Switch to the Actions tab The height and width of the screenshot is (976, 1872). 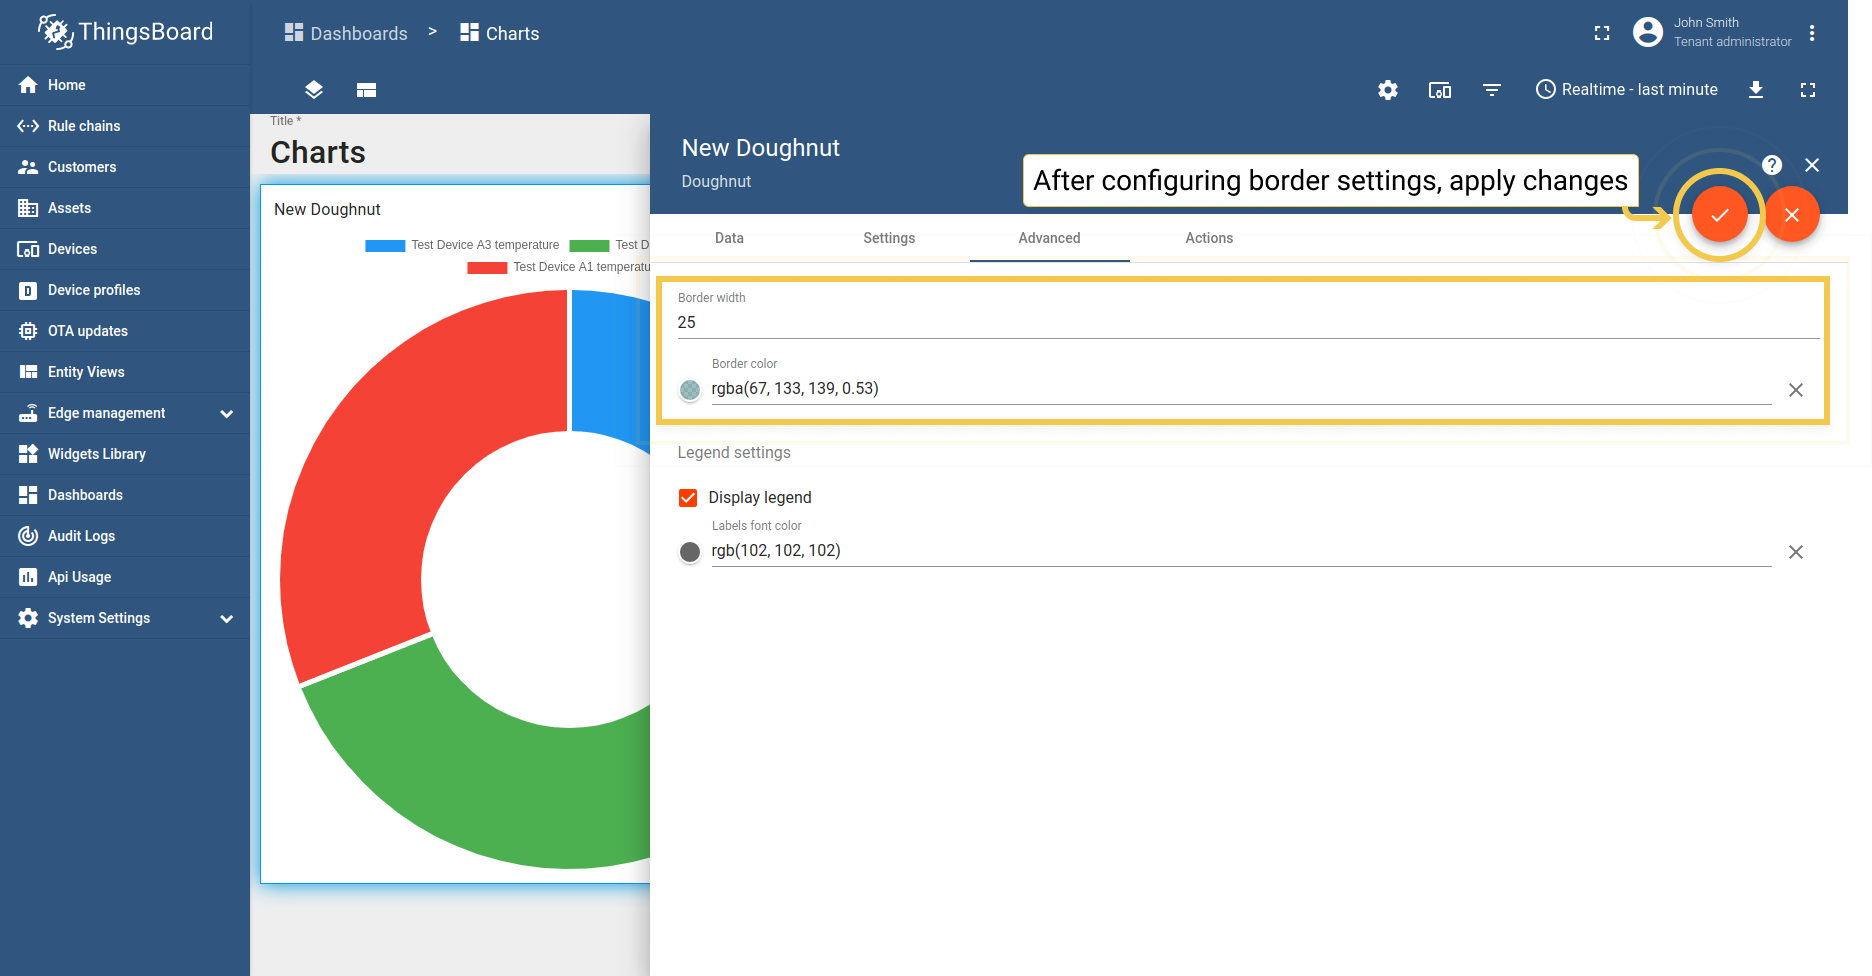click(x=1208, y=238)
